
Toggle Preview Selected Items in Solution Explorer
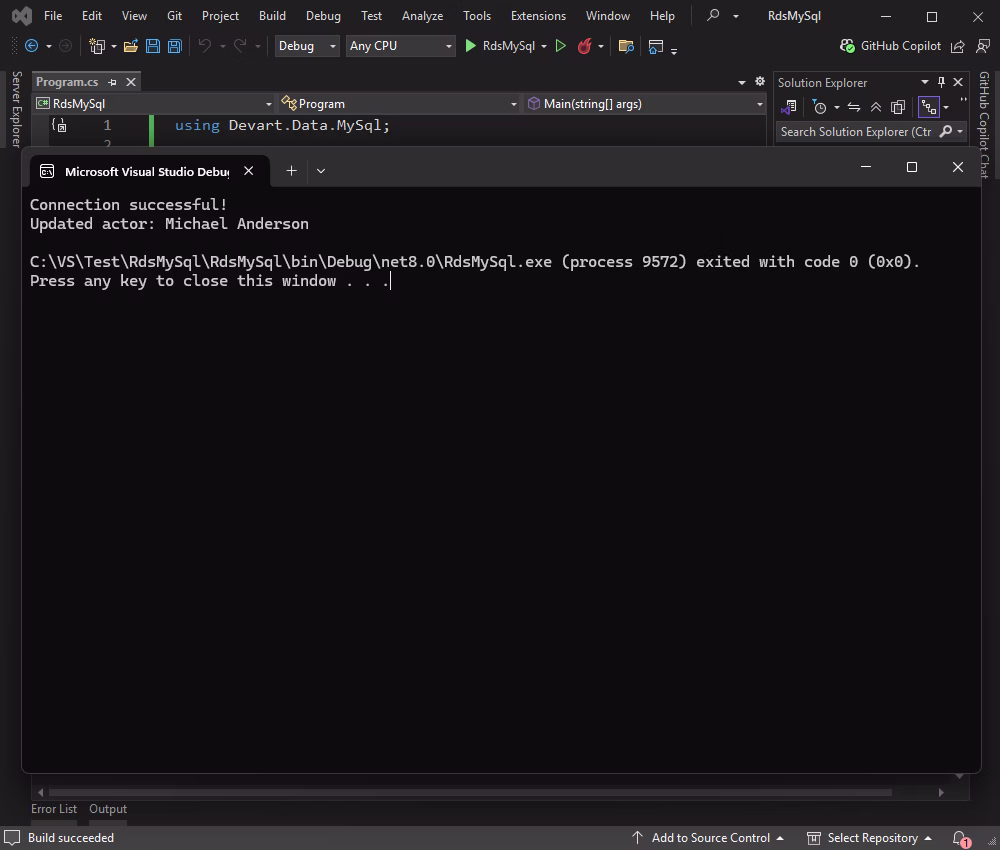click(897, 107)
